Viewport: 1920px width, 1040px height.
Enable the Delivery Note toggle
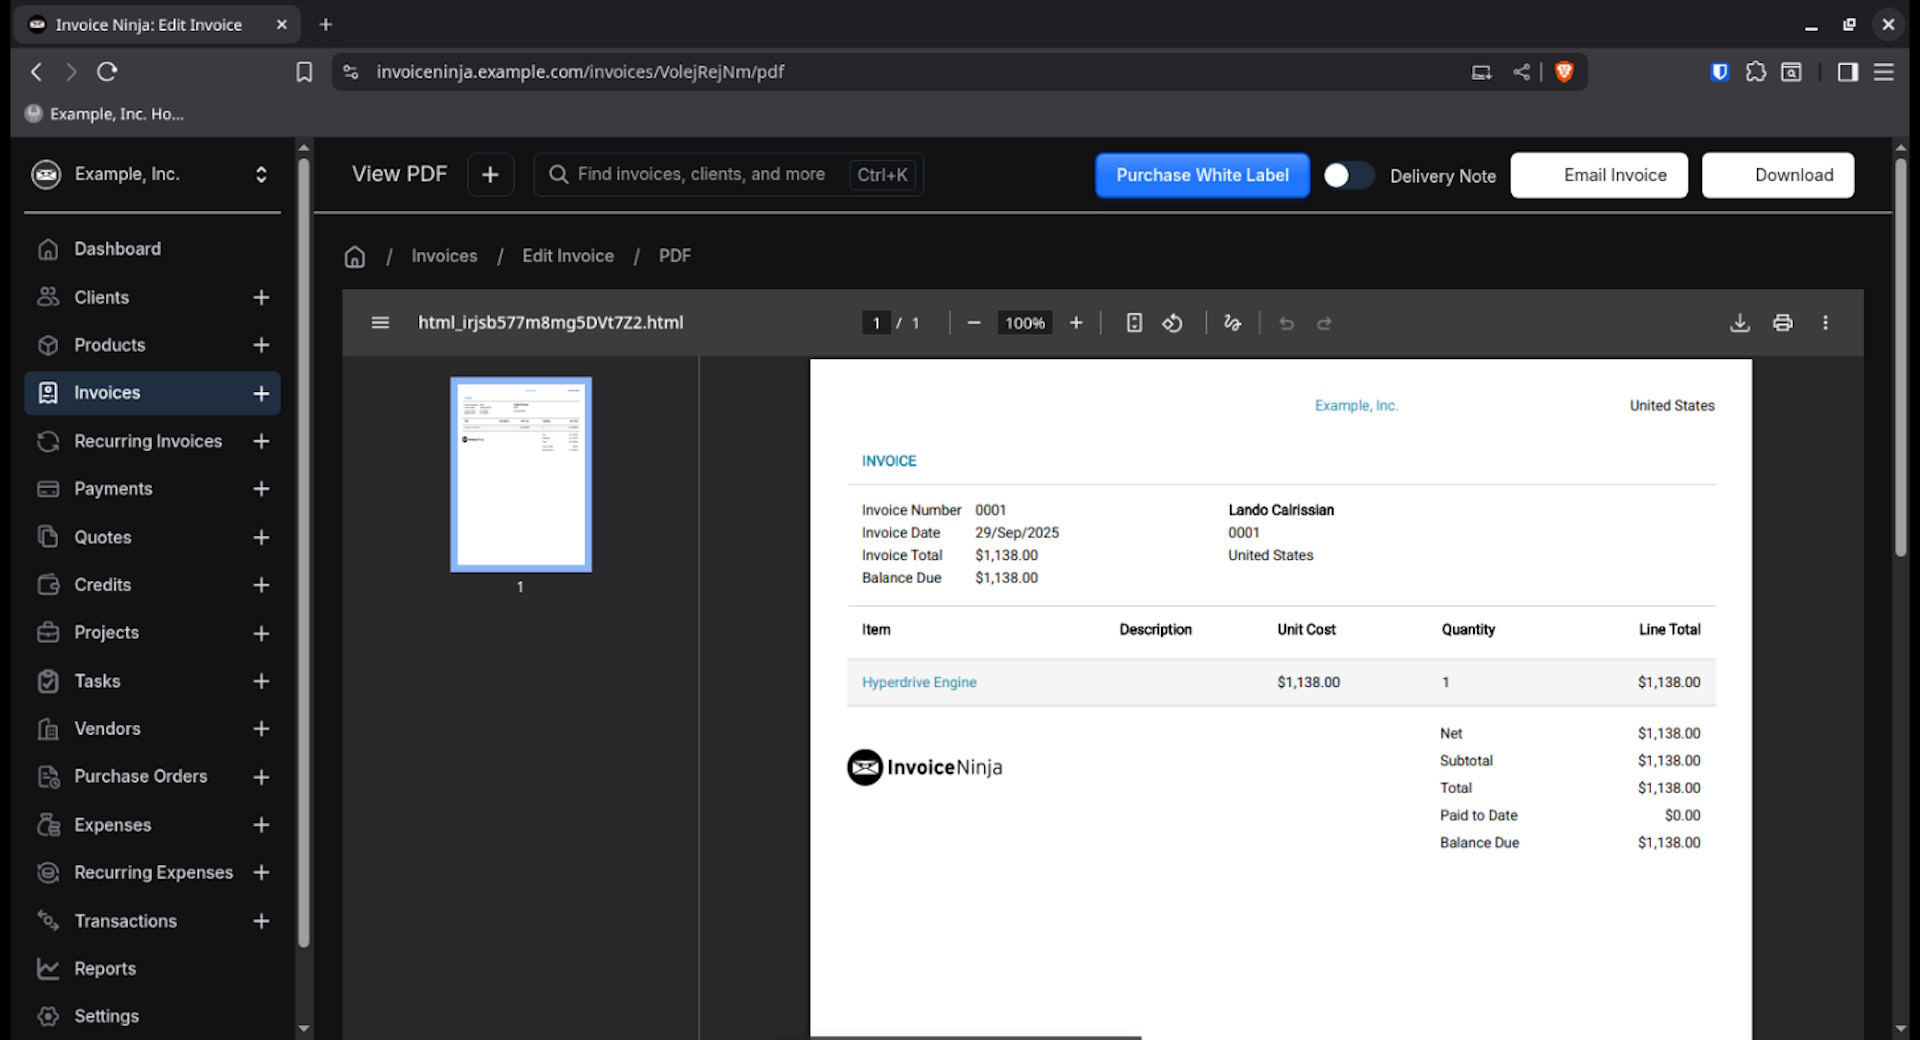coord(1347,176)
